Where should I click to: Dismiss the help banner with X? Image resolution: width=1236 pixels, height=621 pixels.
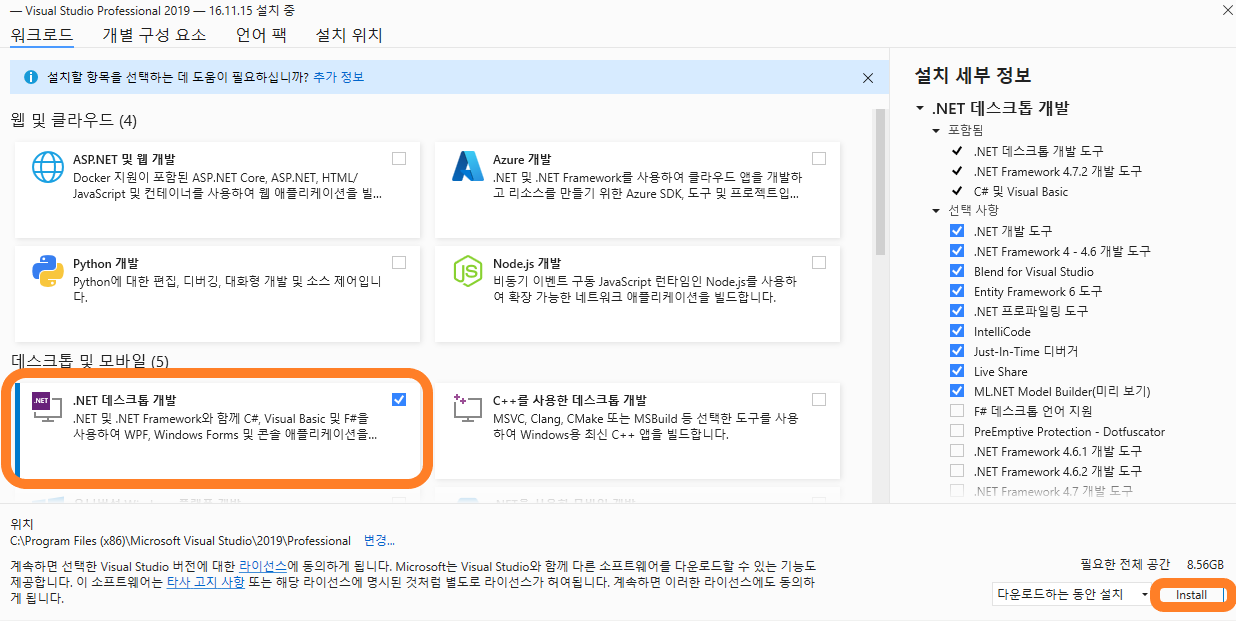[868, 77]
